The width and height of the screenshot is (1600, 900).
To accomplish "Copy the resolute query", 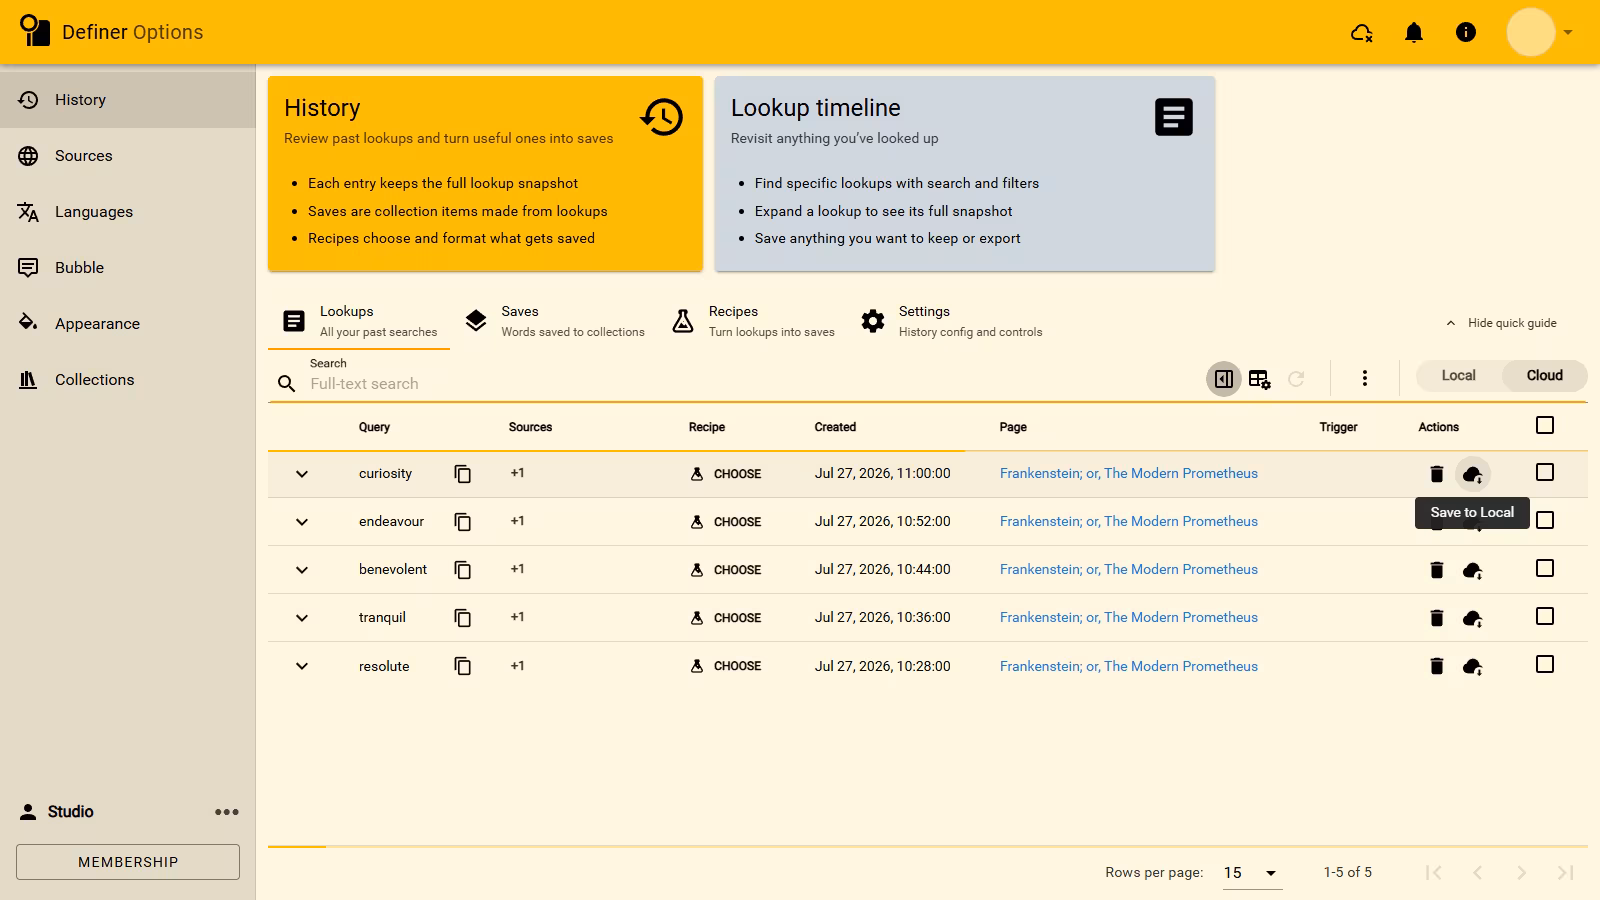I will click(x=462, y=666).
